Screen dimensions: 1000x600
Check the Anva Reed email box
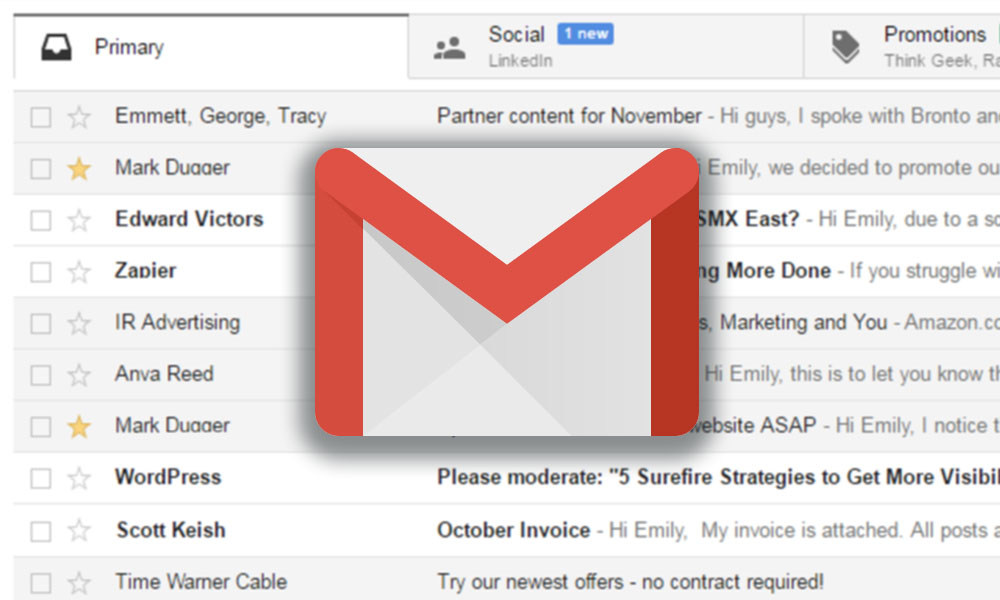click(41, 375)
